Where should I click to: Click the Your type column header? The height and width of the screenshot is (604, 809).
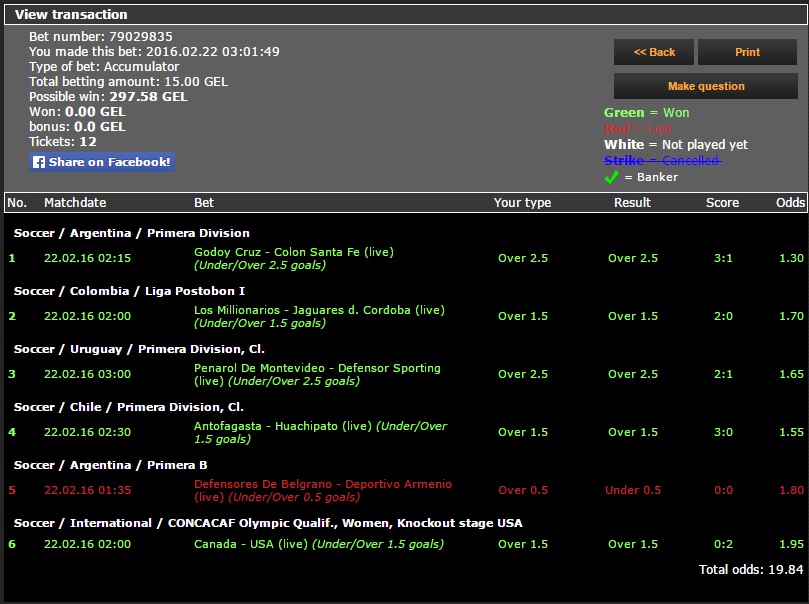522,202
